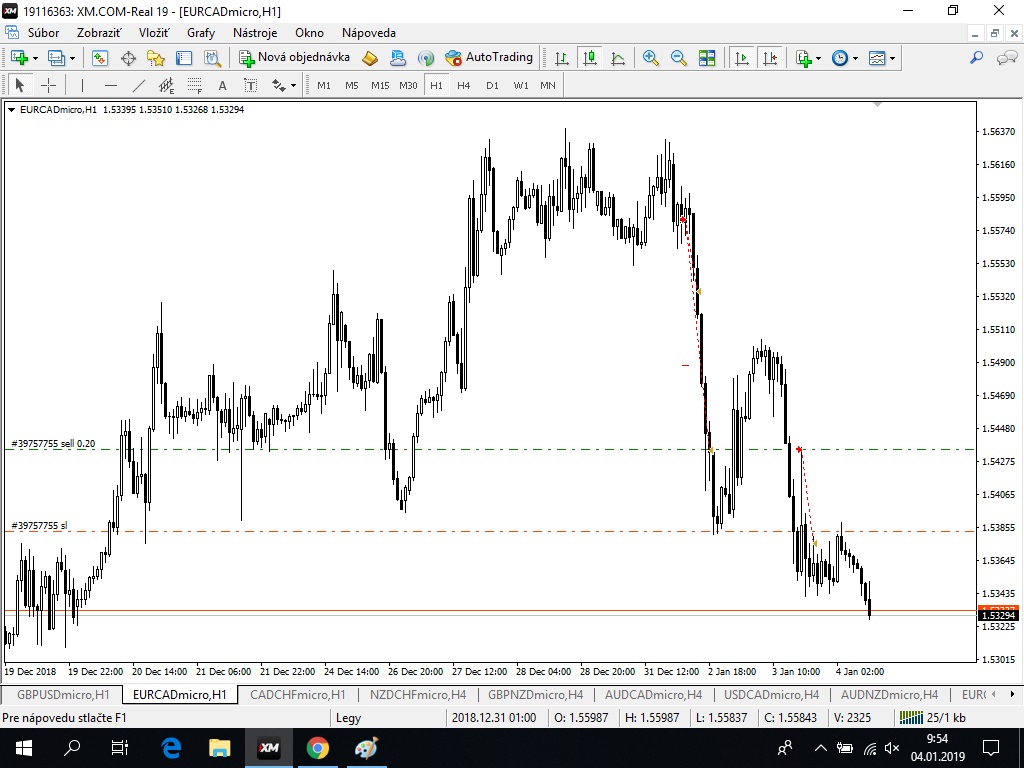The width and height of the screenshot is (1024, 768).
Task: Open the MQL5 community cloud icon
Action: coord(398,58)
